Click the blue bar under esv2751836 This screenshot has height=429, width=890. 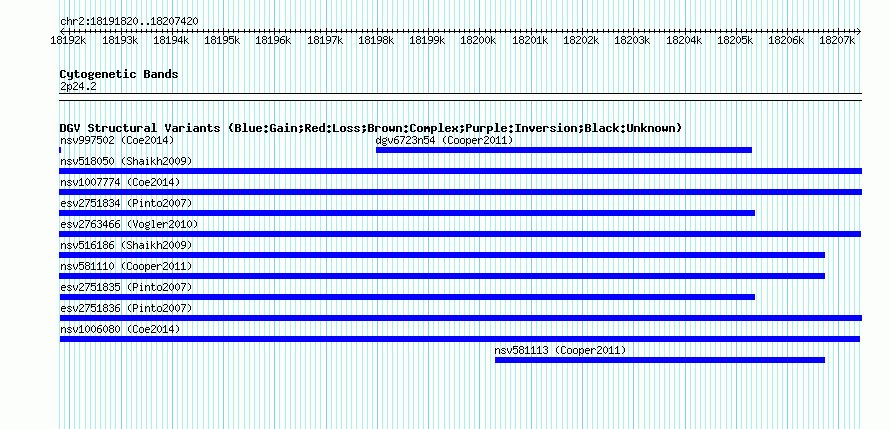pyautogui.click(x=460, y=318)
